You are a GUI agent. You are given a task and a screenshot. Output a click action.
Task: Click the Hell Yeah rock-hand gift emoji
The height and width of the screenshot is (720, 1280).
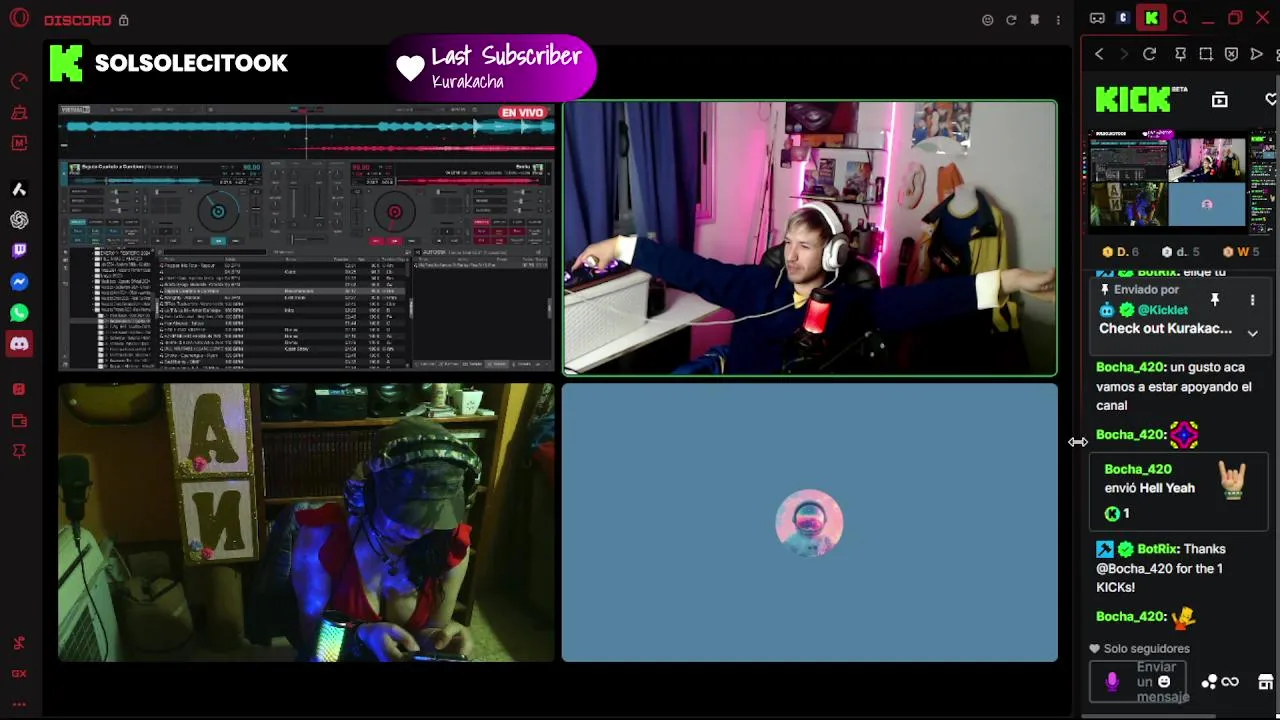coord(1232,481)
